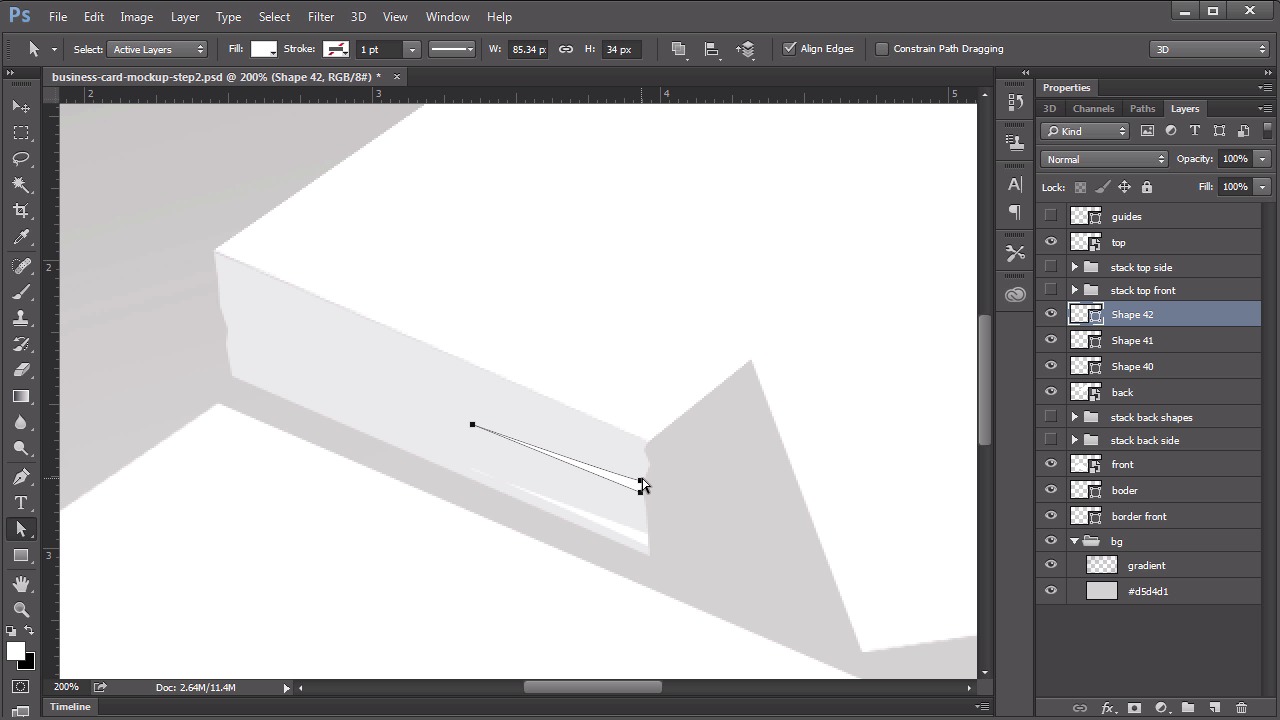Select the Pen tool
This screenshot has height=720, width=1280.
click(x=21, y=477)
